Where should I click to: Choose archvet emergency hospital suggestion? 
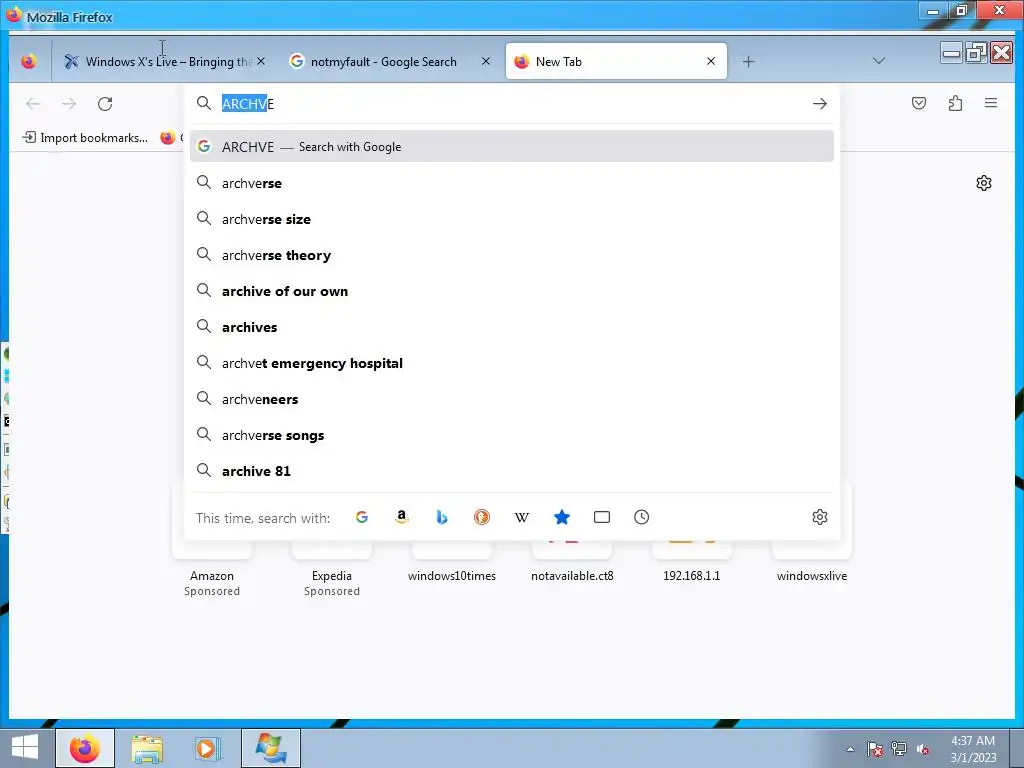pyautogui.click(x=512, y=363)
